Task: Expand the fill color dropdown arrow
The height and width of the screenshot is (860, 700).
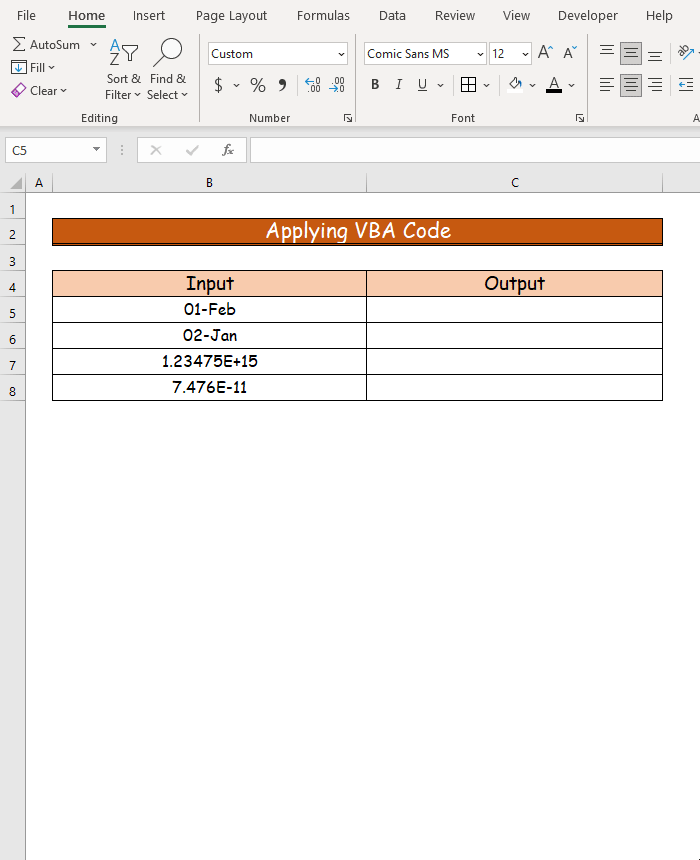Action: (532, 85)
